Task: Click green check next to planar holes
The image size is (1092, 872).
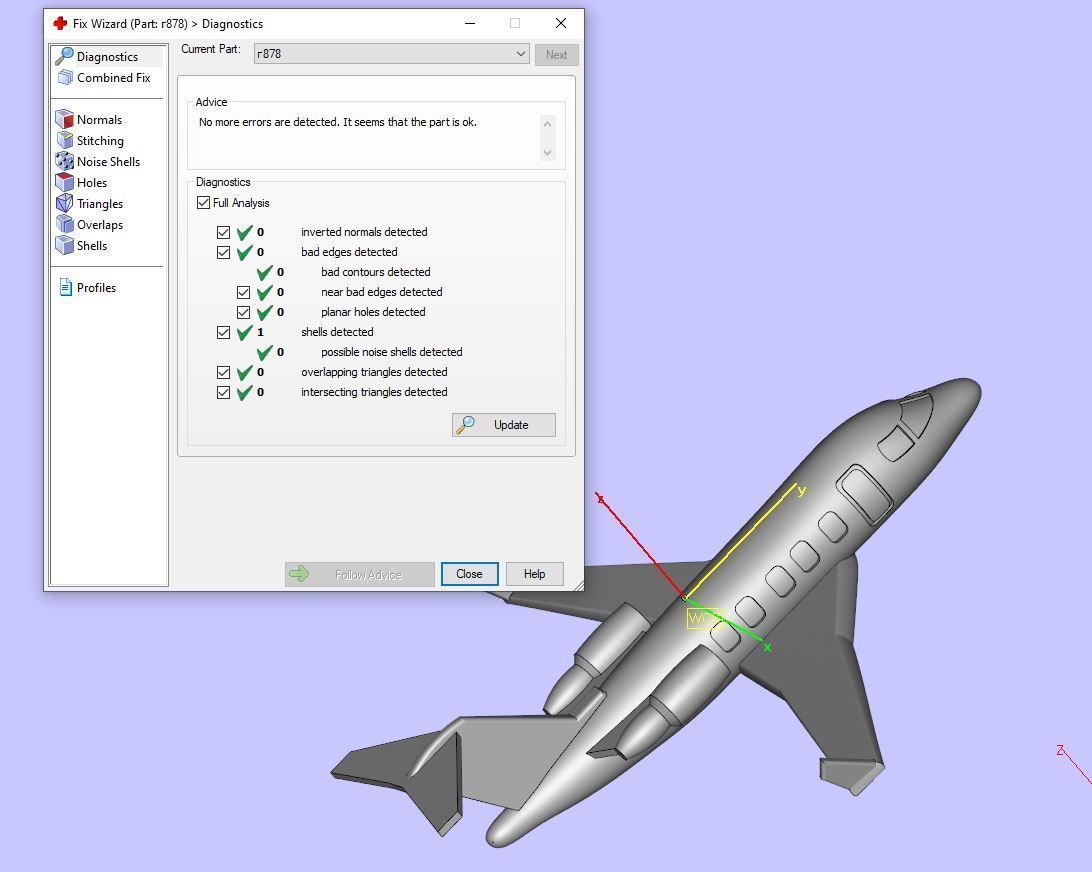Action: point(265,312)
